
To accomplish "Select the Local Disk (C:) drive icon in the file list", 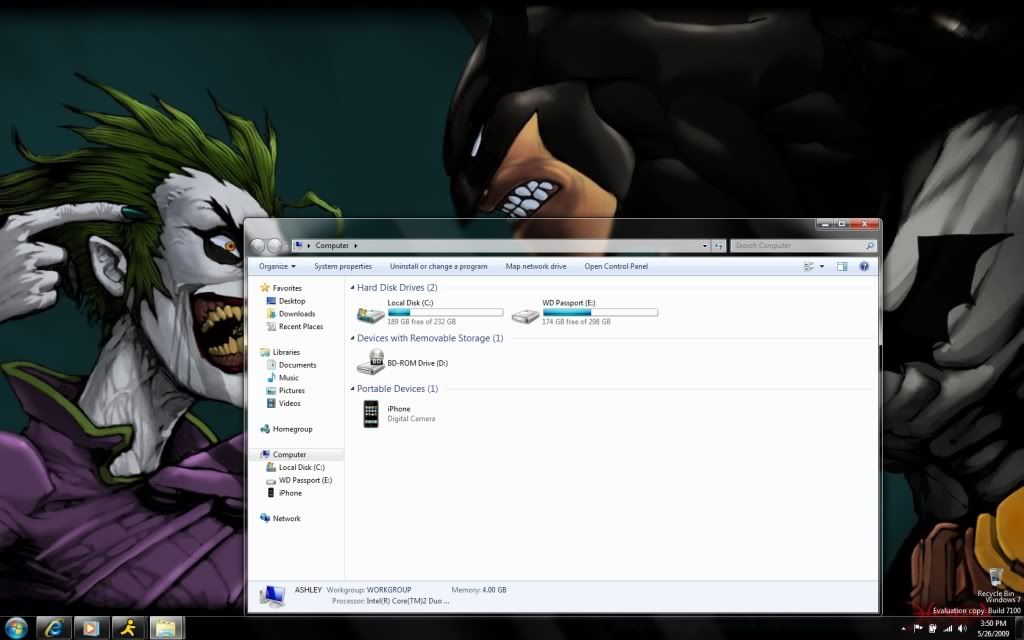I will pos(370,315).
